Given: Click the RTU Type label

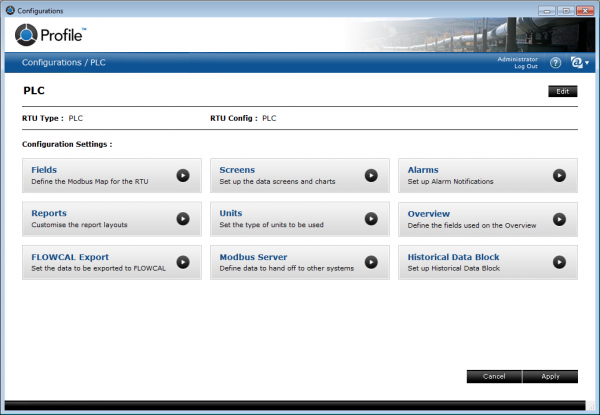Looking at the screenshot, I should pyautogui.click(x=42, y=118).
